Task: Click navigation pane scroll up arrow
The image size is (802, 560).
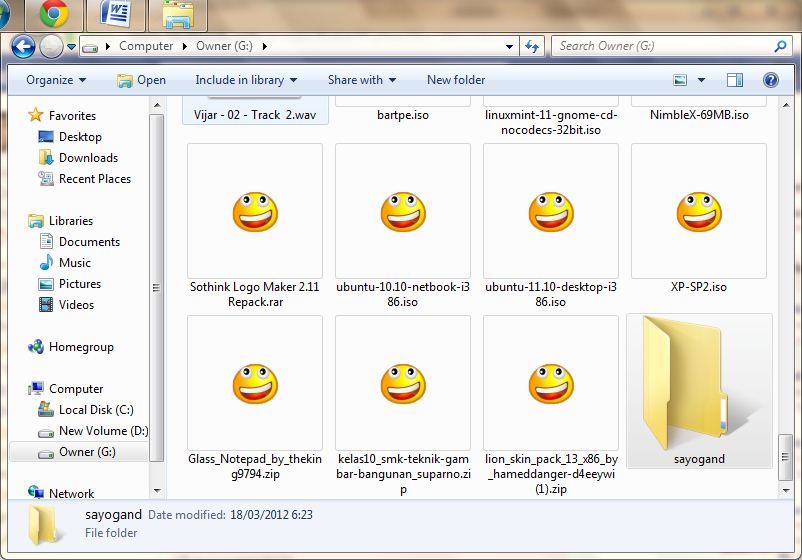Action: coord(157,105)
